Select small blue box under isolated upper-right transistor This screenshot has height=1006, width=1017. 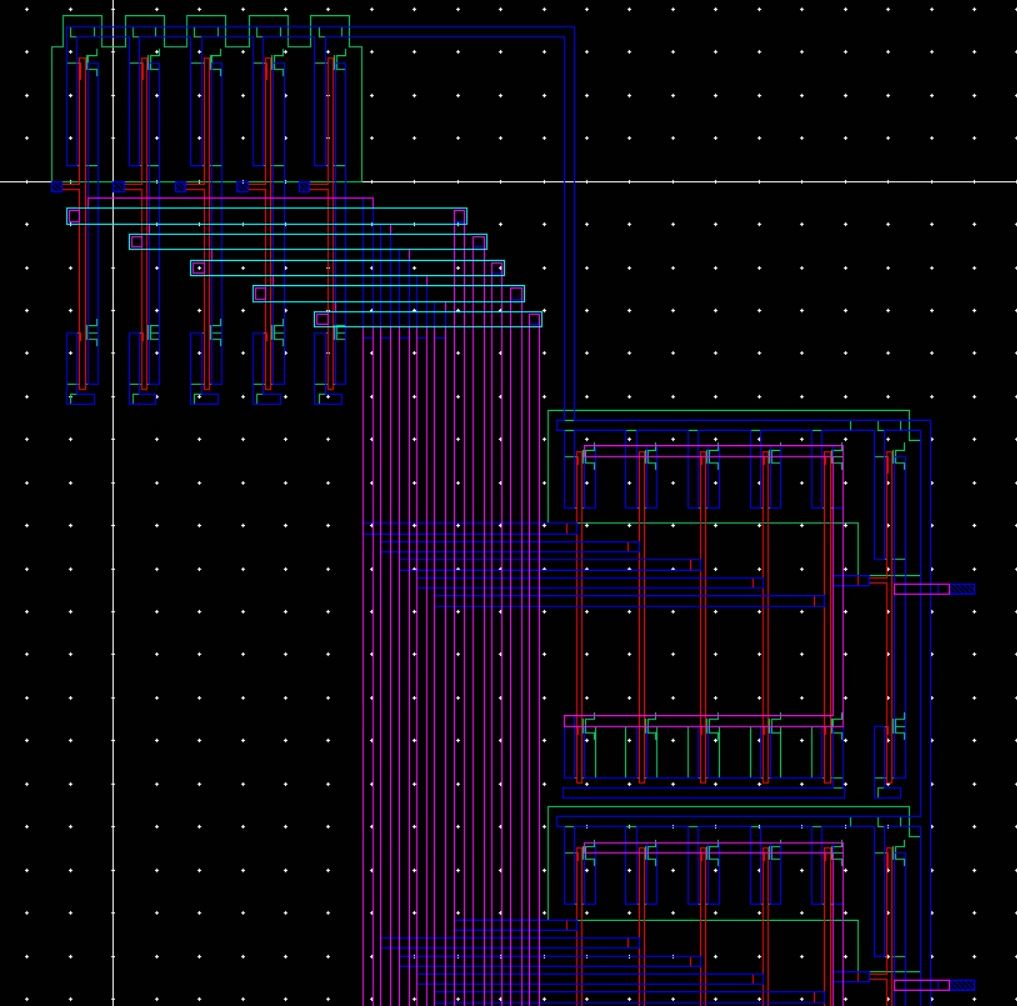888,793
